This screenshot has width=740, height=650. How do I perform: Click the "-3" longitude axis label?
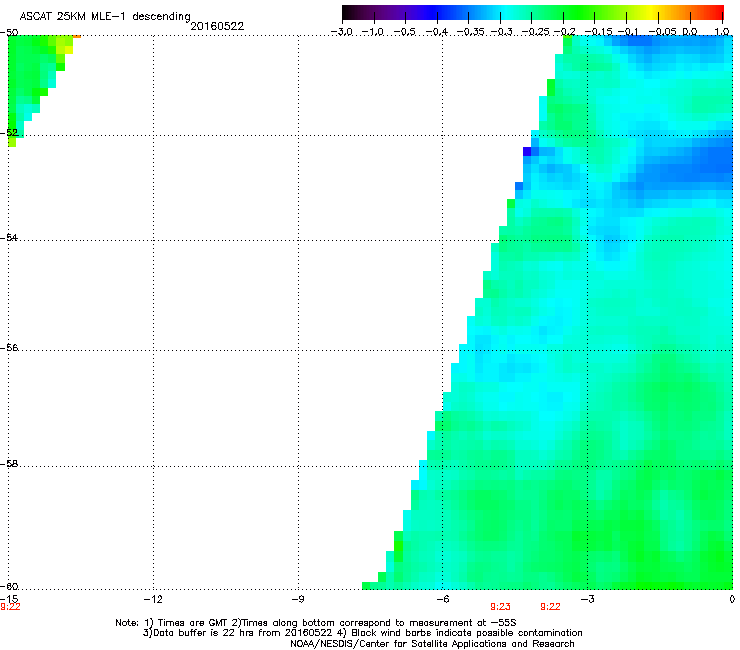587,599
